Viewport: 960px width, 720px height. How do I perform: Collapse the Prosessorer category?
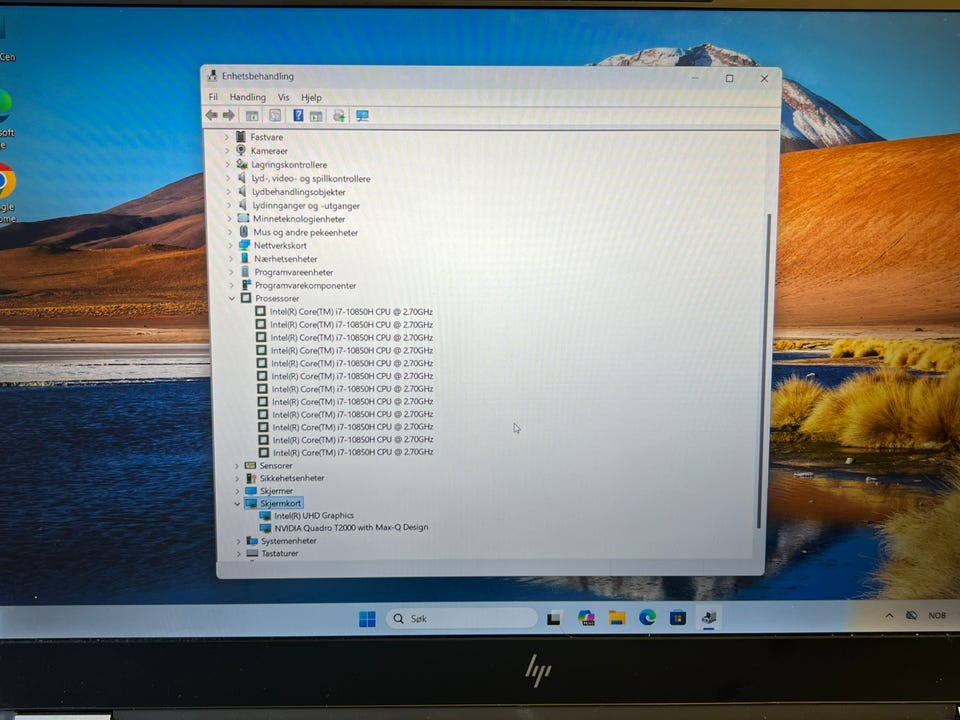[x=232, y=298]
